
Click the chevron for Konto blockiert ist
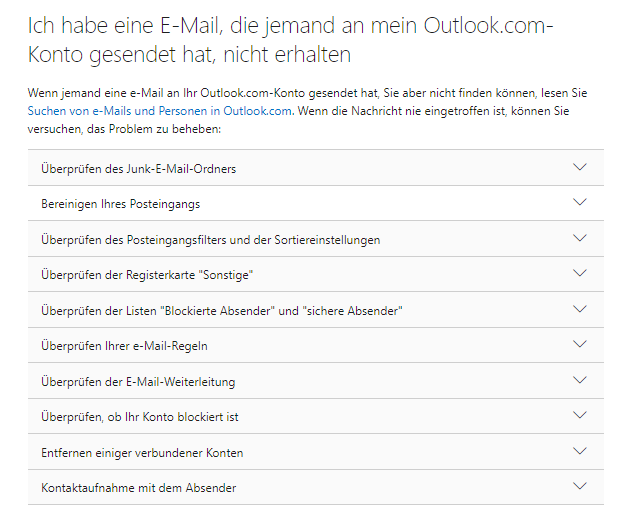(580, 415)
